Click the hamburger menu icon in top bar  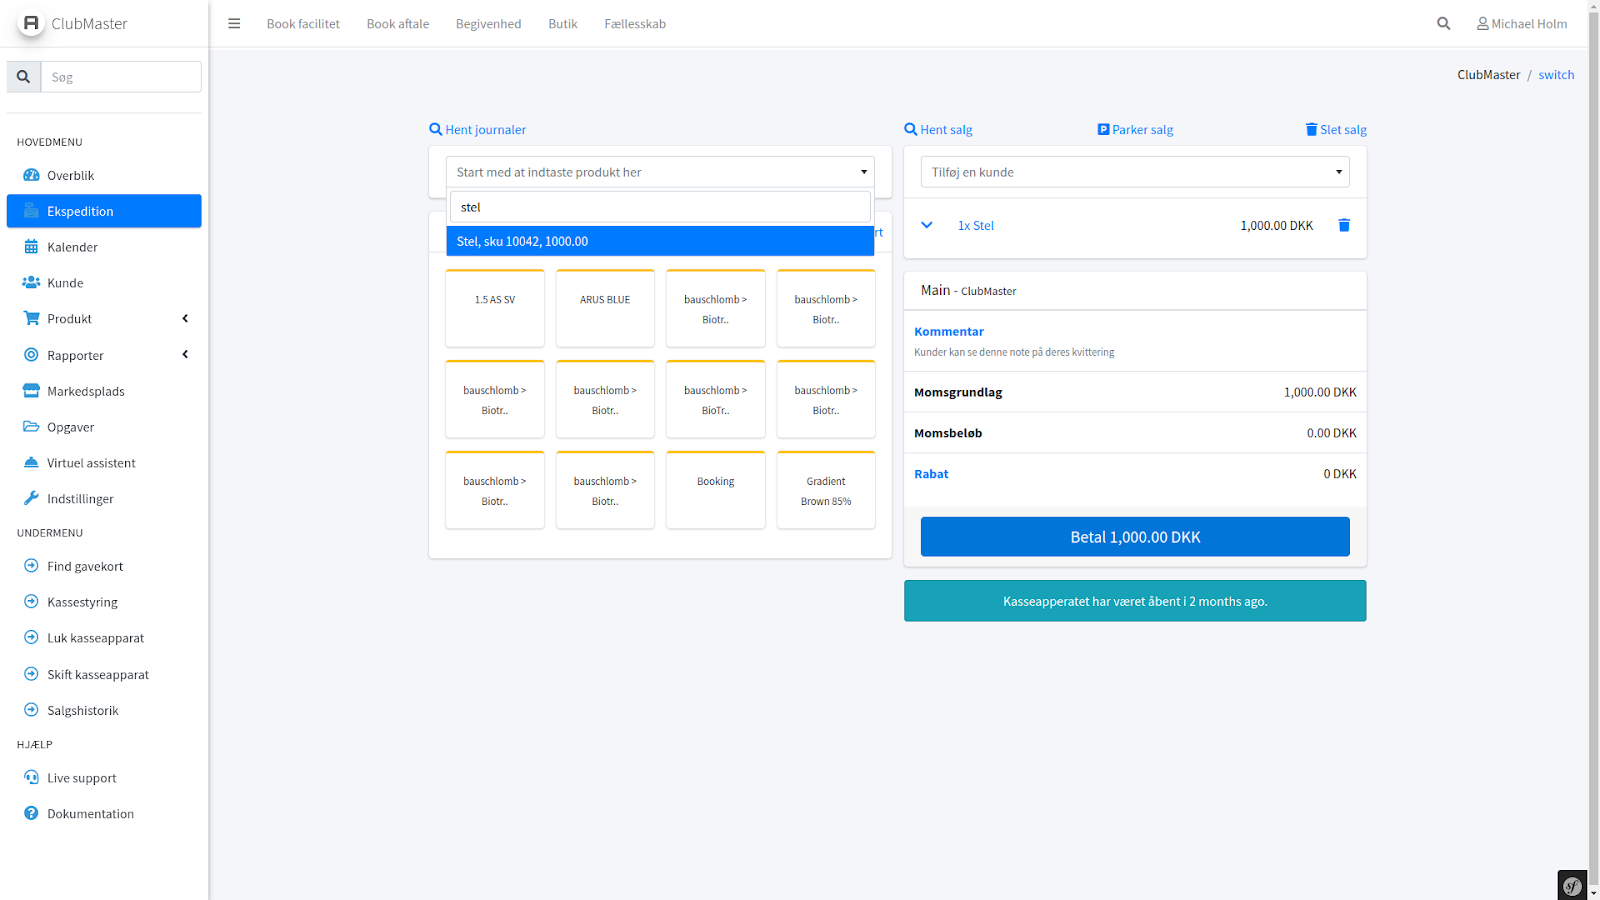click(x=234, y=24)
